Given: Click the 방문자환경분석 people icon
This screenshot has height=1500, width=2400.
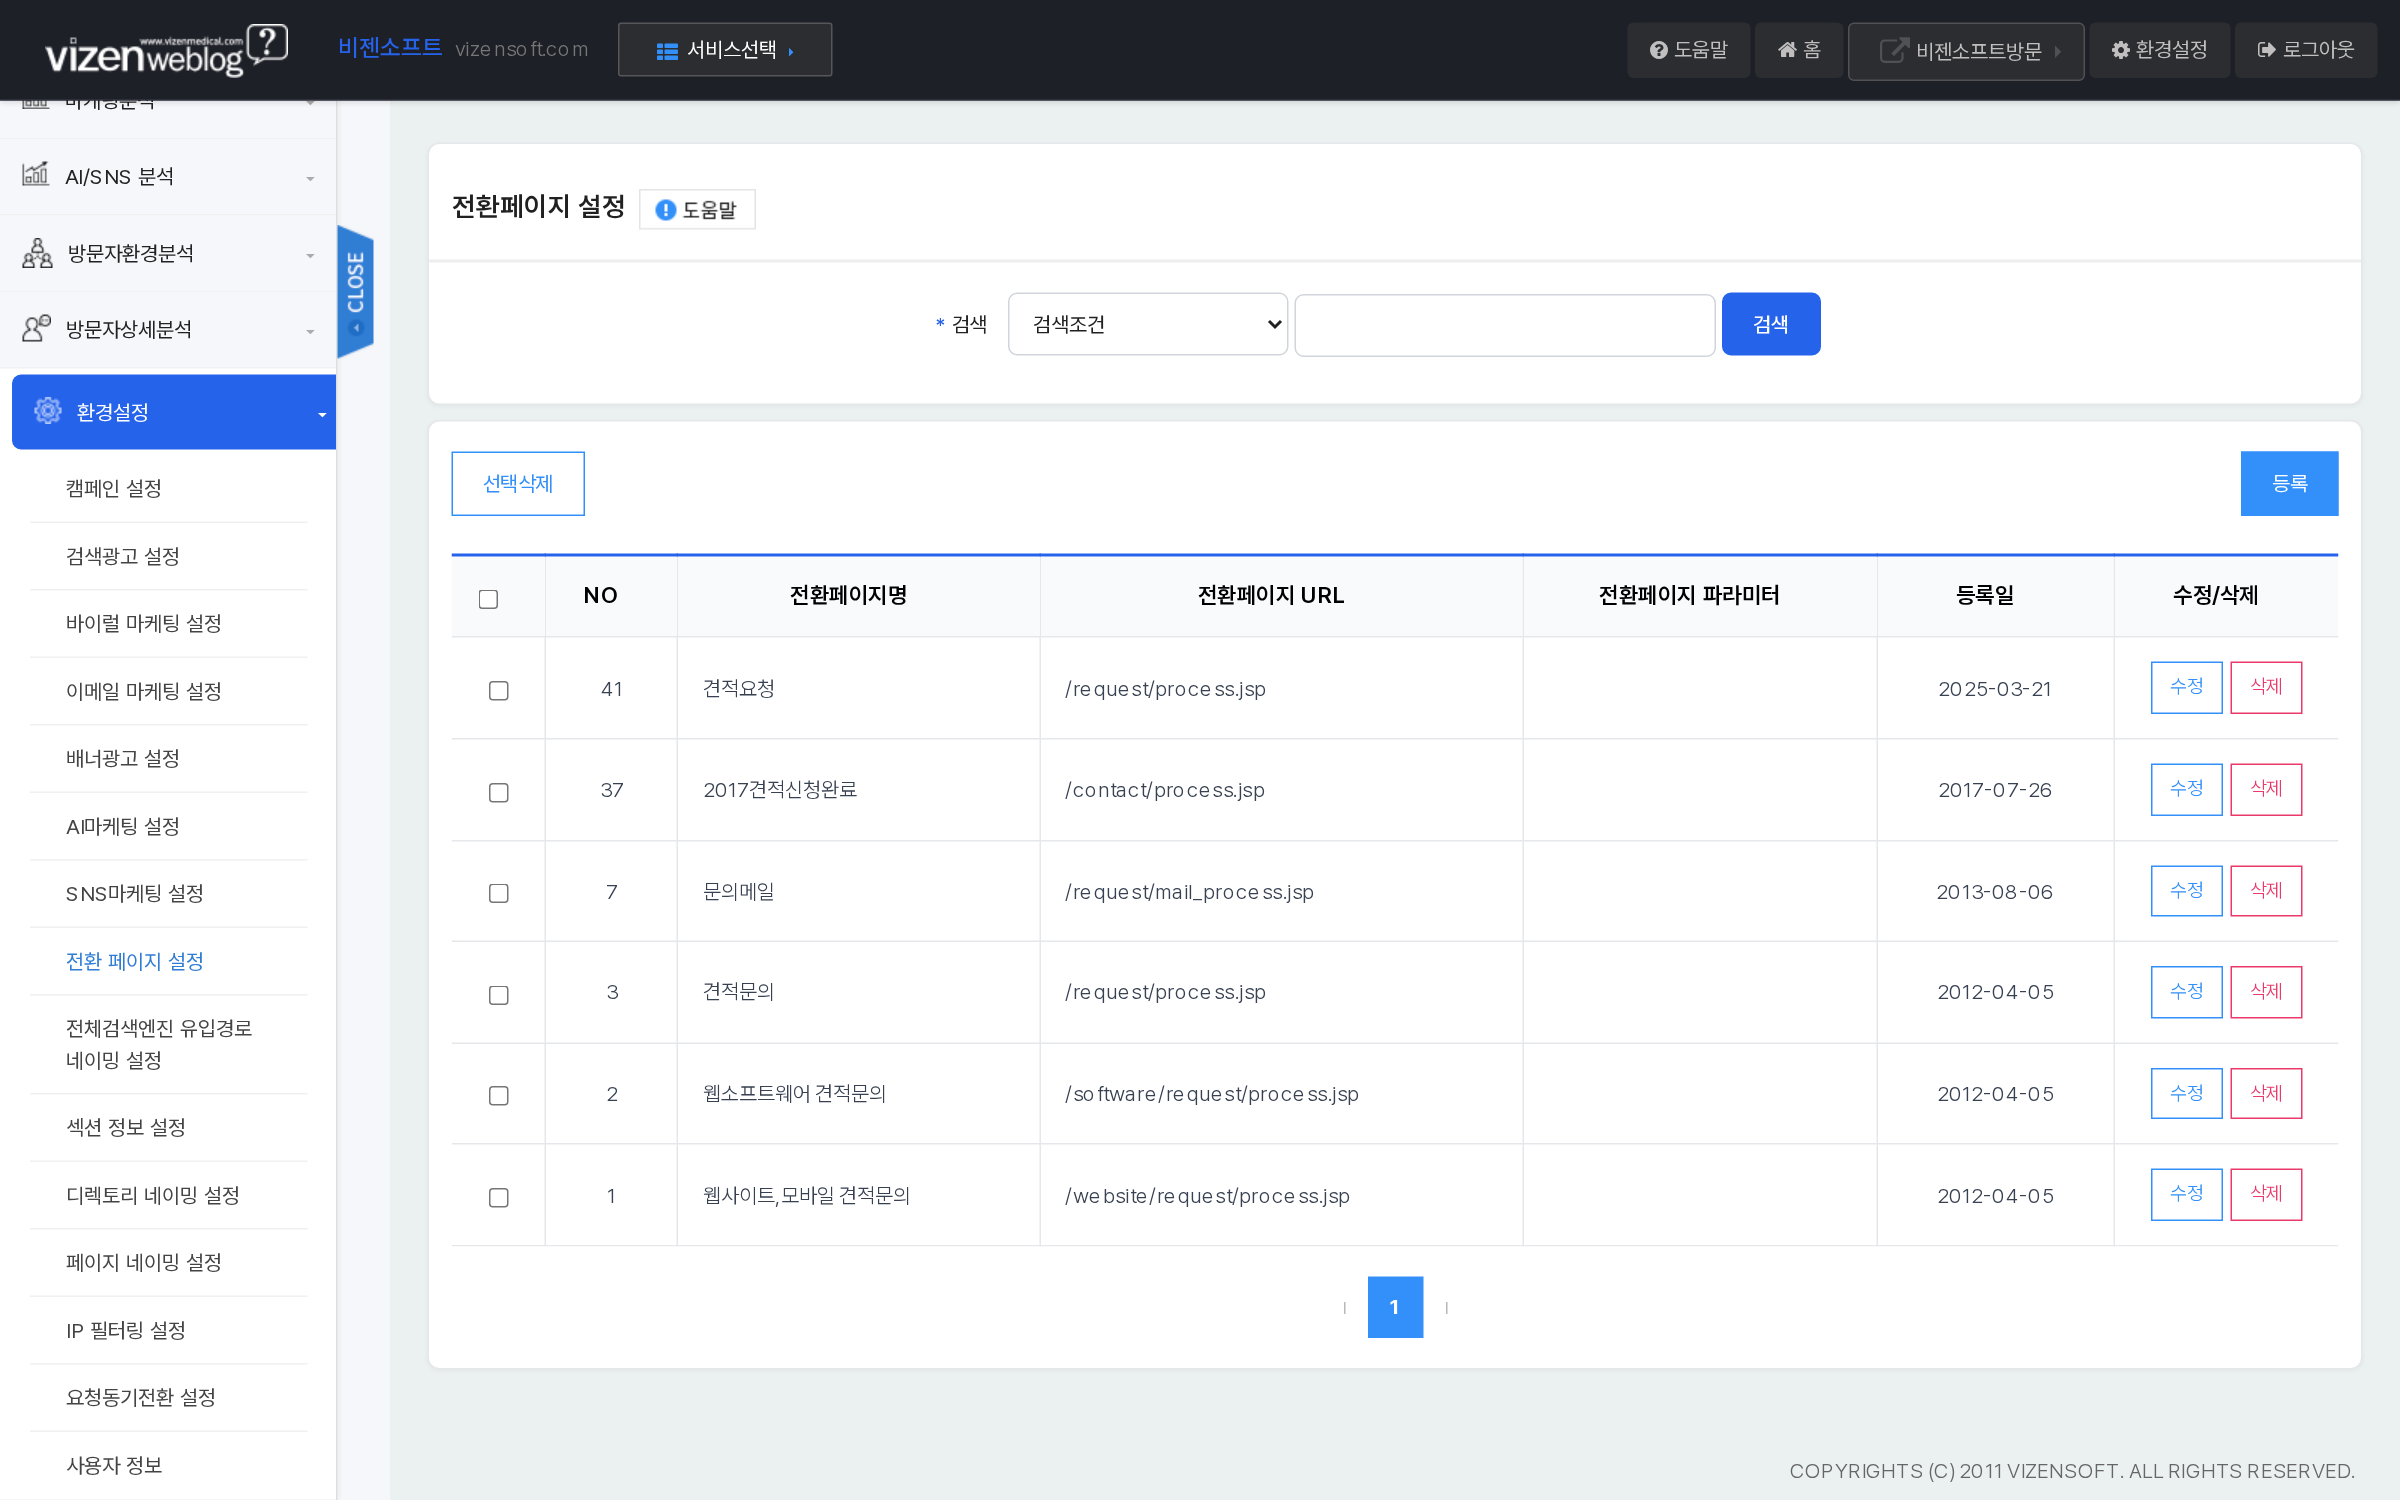Looking at the screenshot, I should (37, 253).
